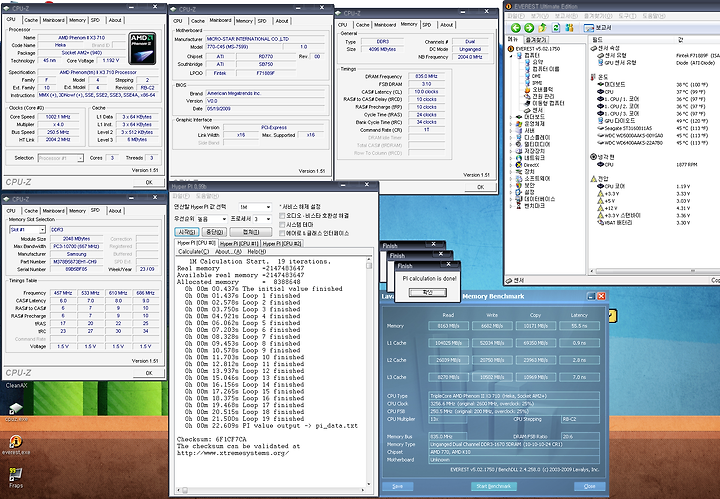The width and height of the screenshot is (720, 499).
Task: Switch to Hyper PI [CPU #2] tab
Action: (x=282, y=244)
